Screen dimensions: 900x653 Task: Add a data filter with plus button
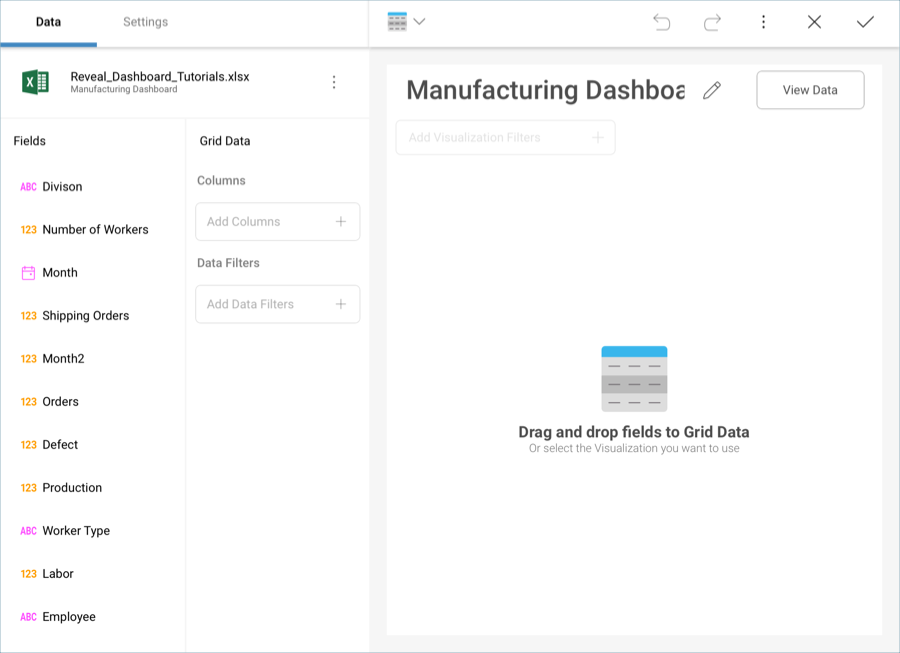click(341, 304)
